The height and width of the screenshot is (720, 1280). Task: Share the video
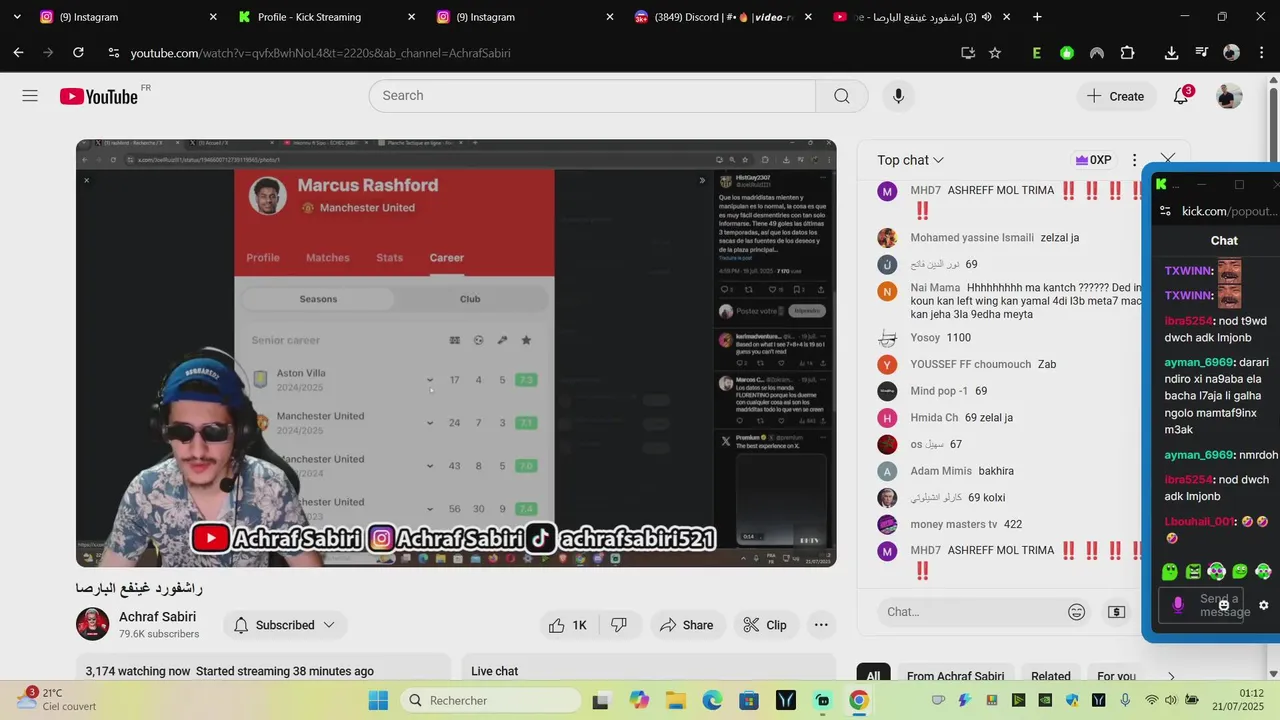686,625
